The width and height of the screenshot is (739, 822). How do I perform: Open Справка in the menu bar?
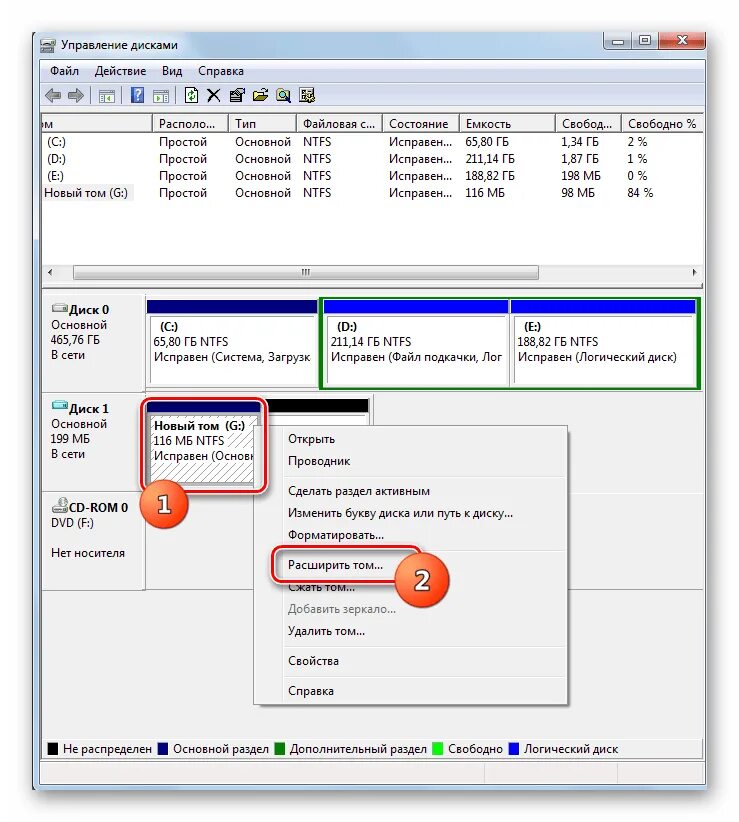point(221,71)
